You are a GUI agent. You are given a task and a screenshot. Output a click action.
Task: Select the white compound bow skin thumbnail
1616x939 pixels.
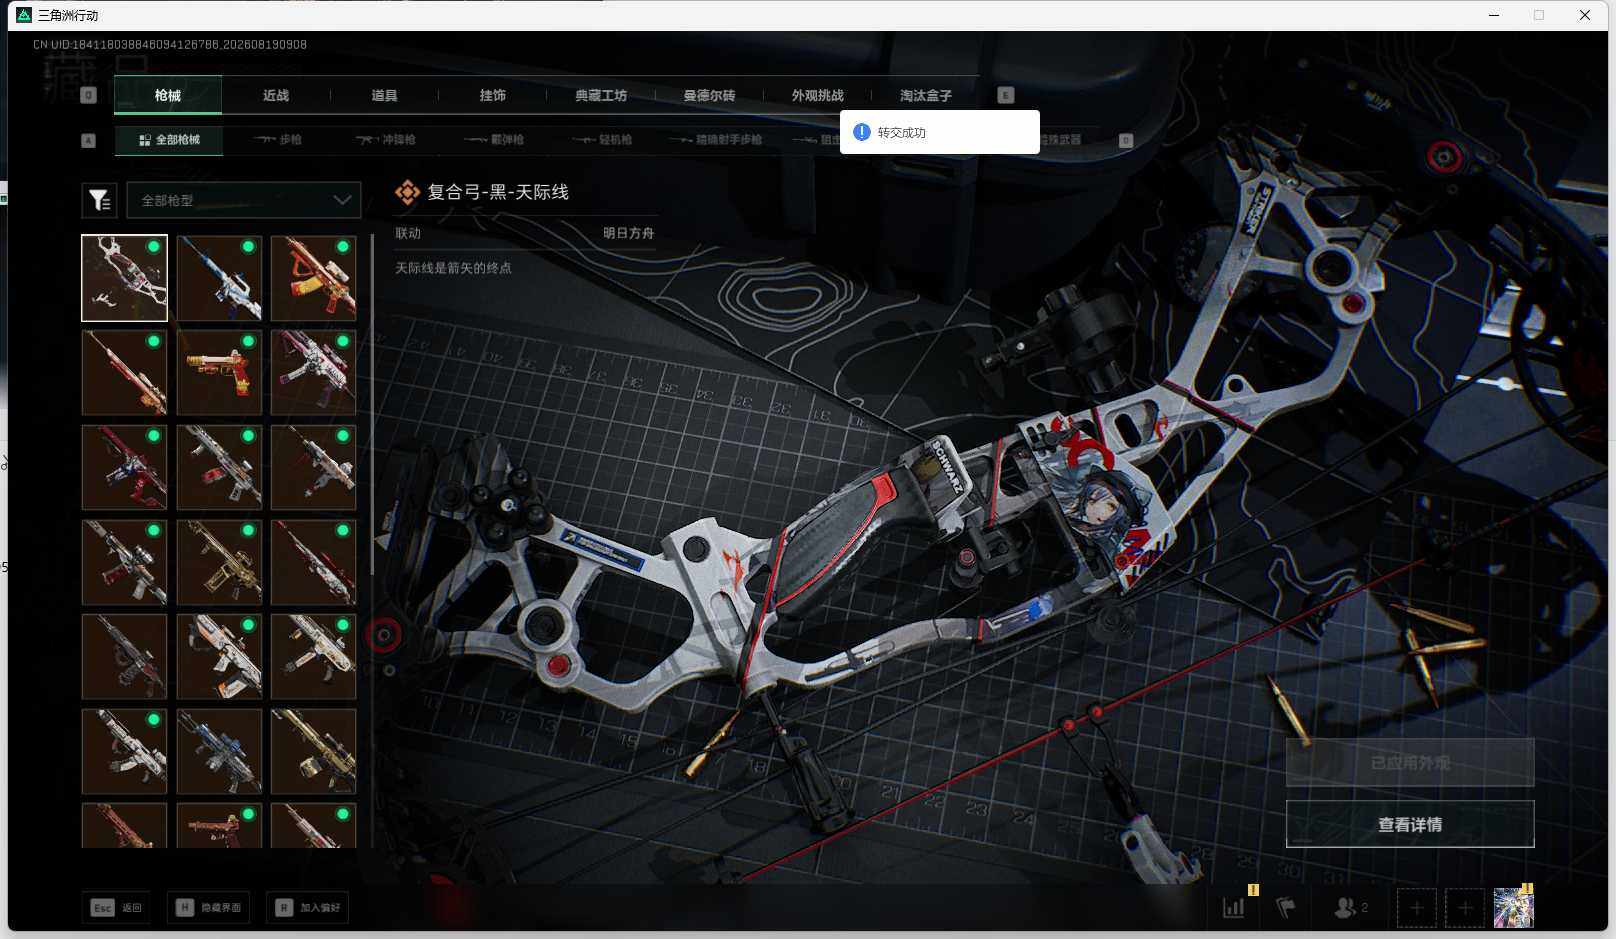tap(124, 278)
